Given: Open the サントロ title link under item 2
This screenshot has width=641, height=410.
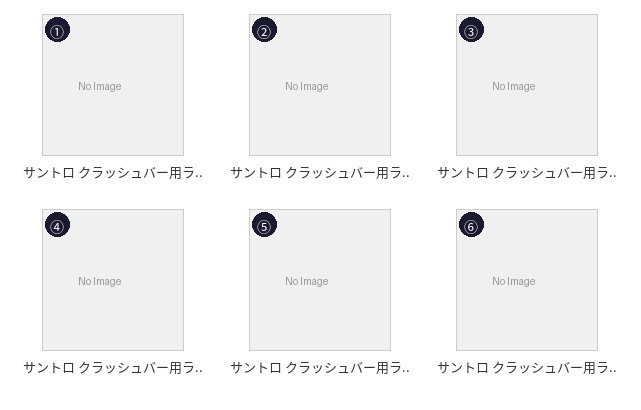Looking at the screenshot, I should pos(320,172).
